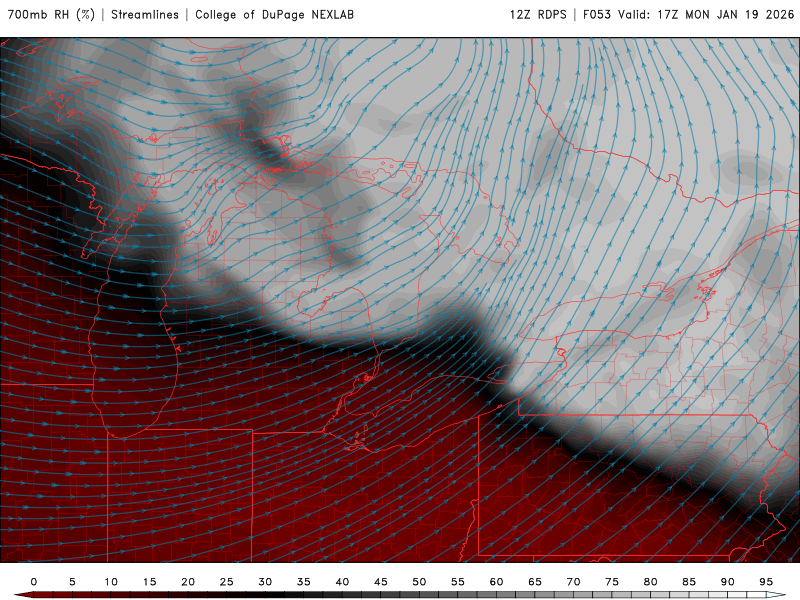Click the '5' colorbar label
This screenshot has height=600, width=800.
click(x=72, y=582)
